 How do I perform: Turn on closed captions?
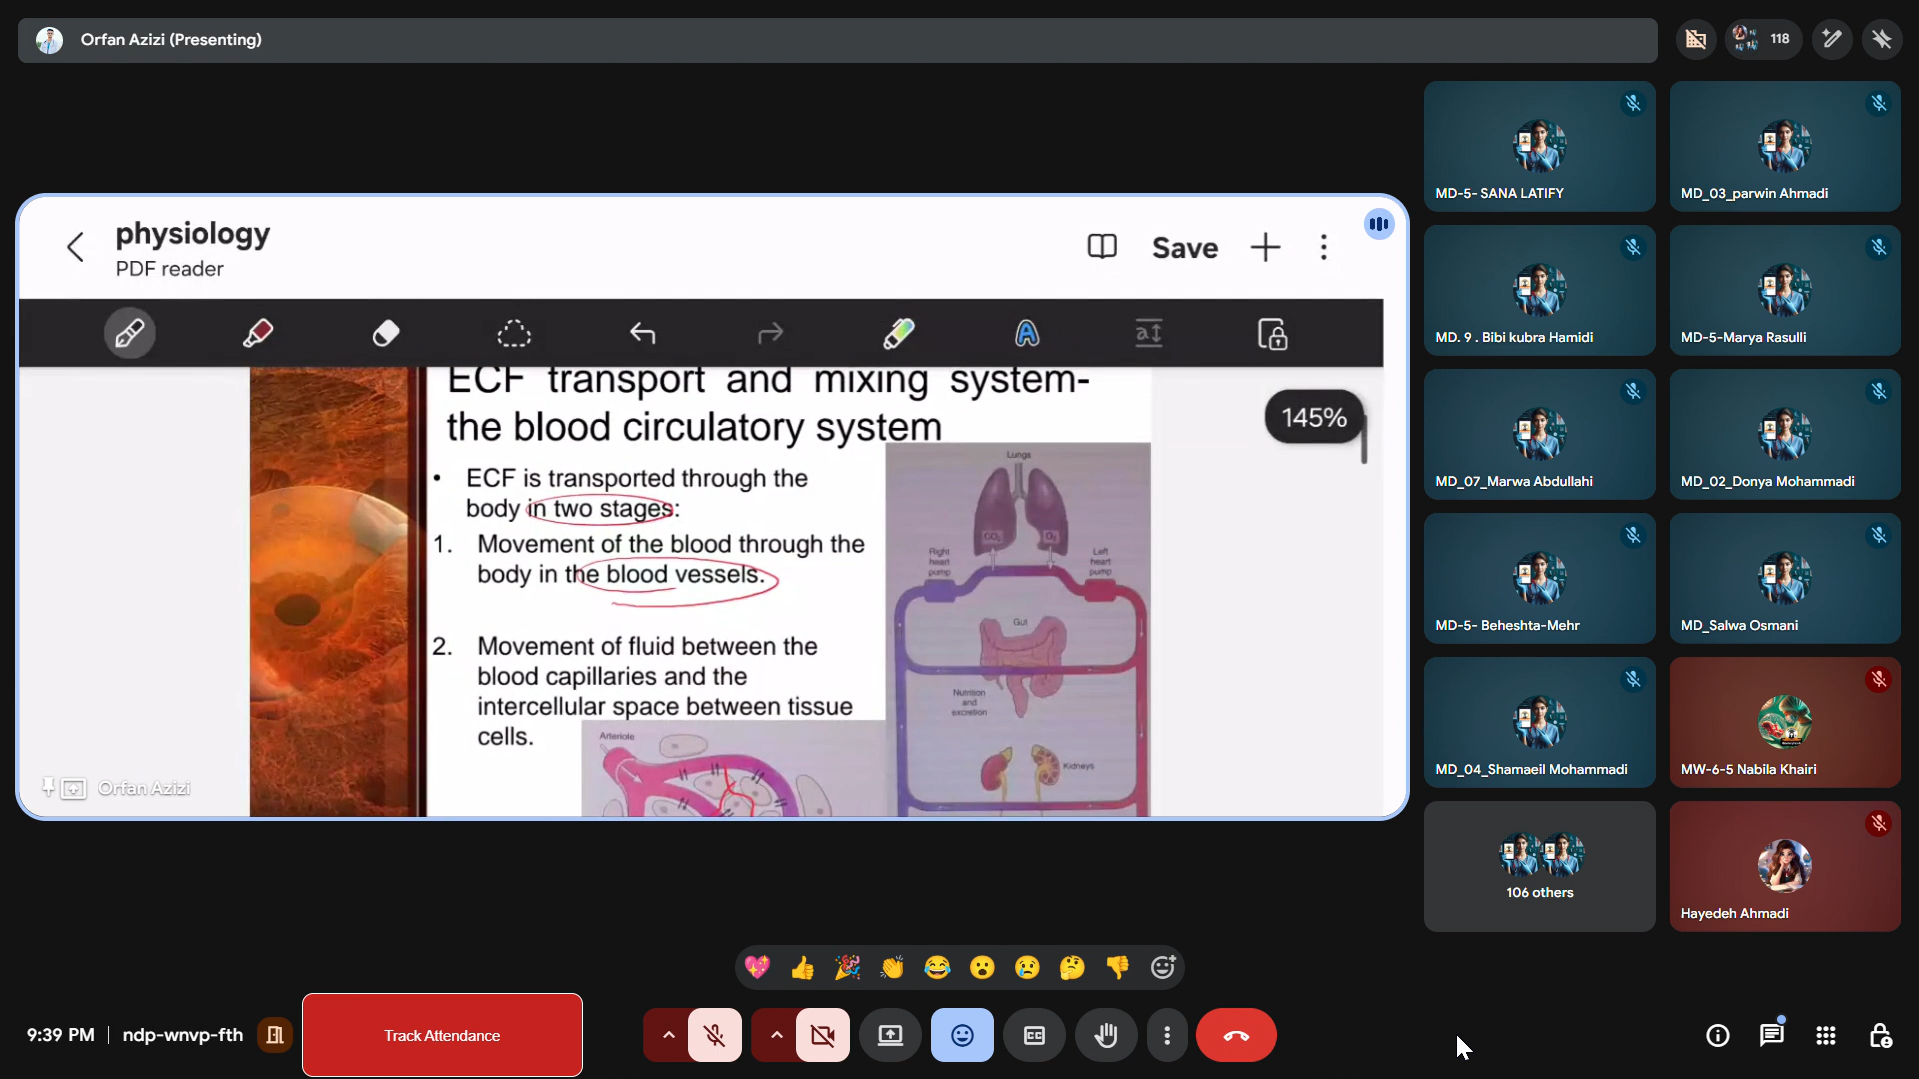(x=1034, y=1035)
